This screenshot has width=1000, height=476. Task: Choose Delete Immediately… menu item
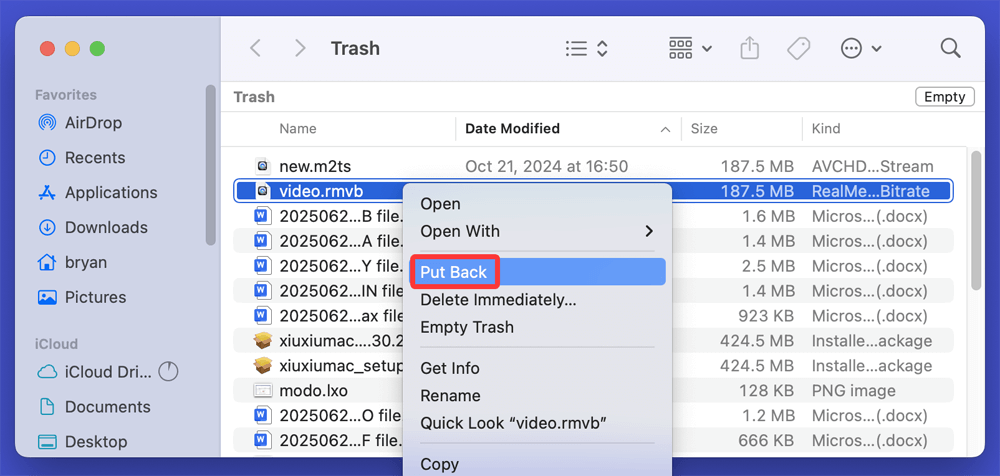[537, 300]
